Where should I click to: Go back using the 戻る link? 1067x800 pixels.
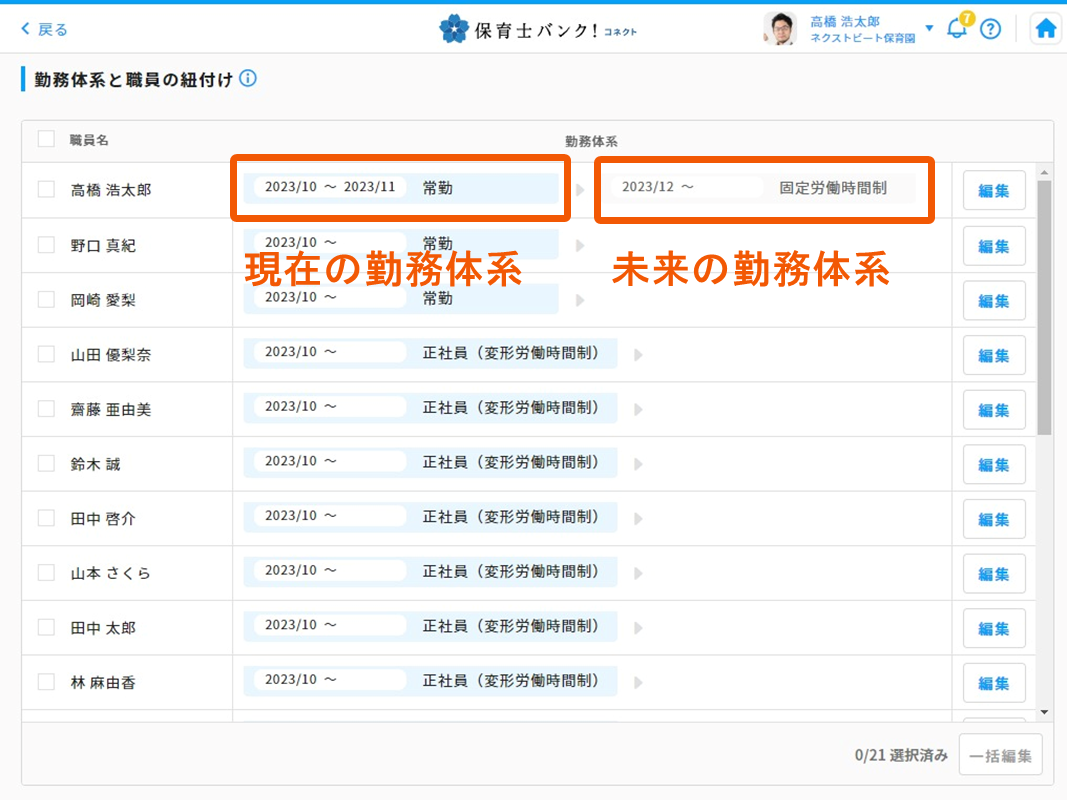coord(45,29)
